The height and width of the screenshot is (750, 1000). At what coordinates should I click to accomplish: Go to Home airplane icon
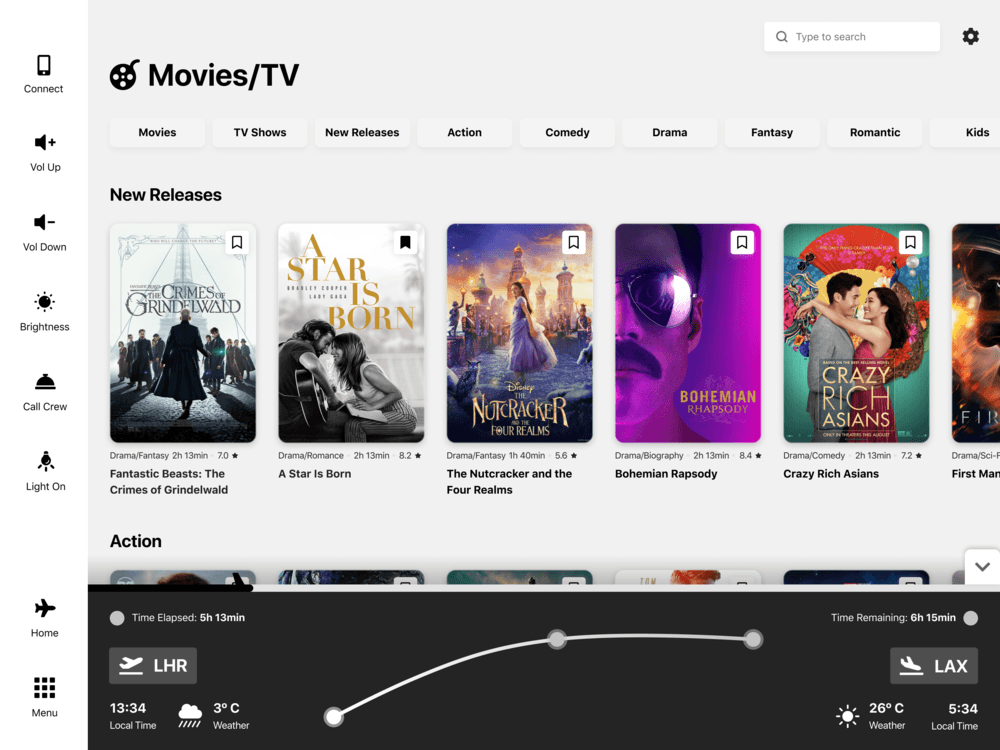tap(45, 608)
